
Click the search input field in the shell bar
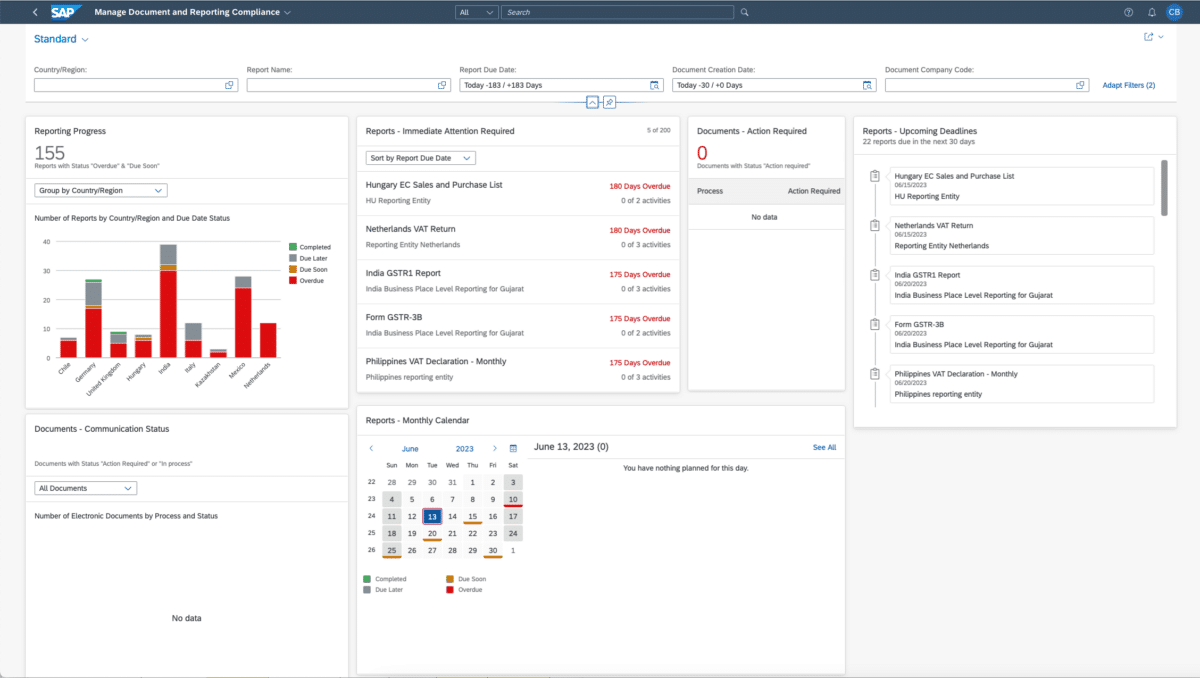point(617,12)
